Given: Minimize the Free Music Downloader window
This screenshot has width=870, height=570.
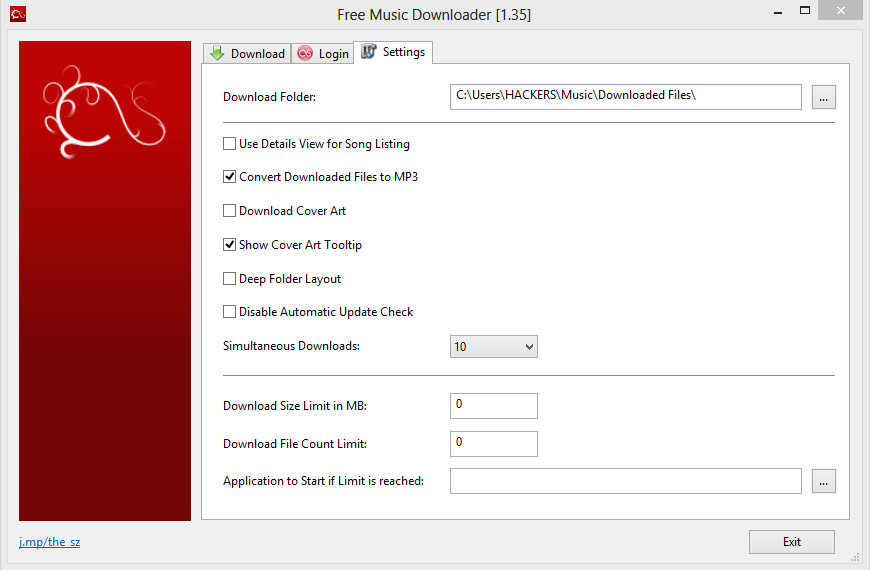Looking at the screenshot, I should 778,11.
